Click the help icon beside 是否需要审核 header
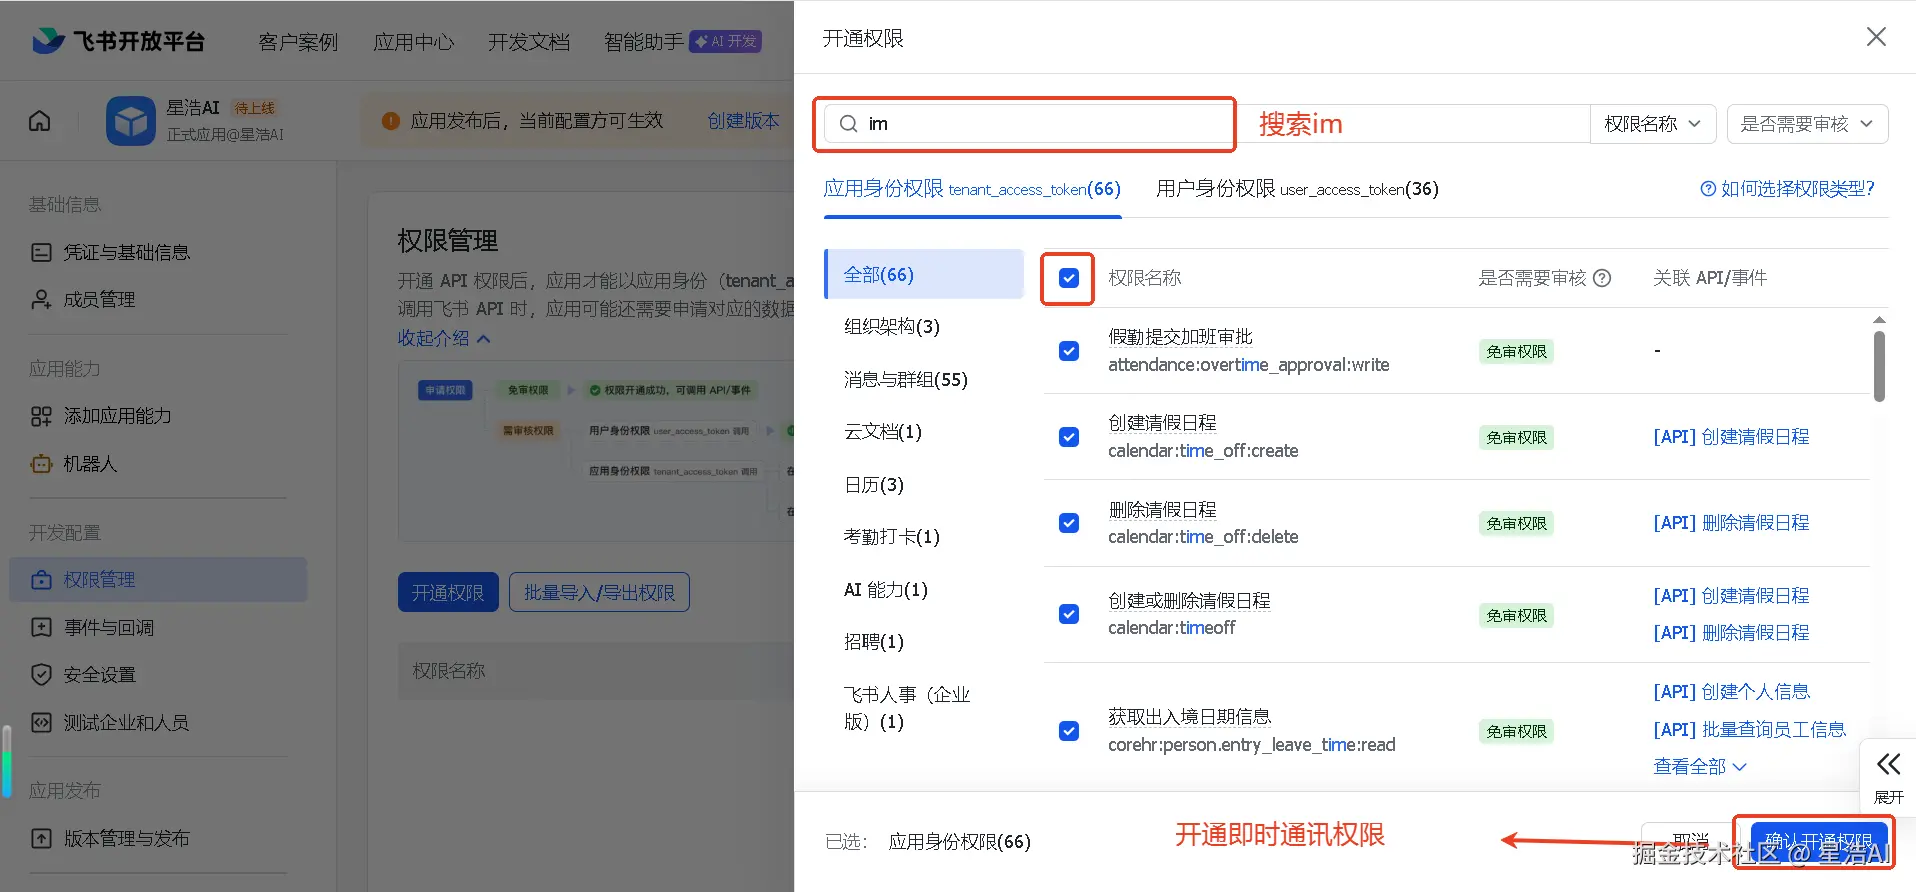 click(x=1602, y=278)
